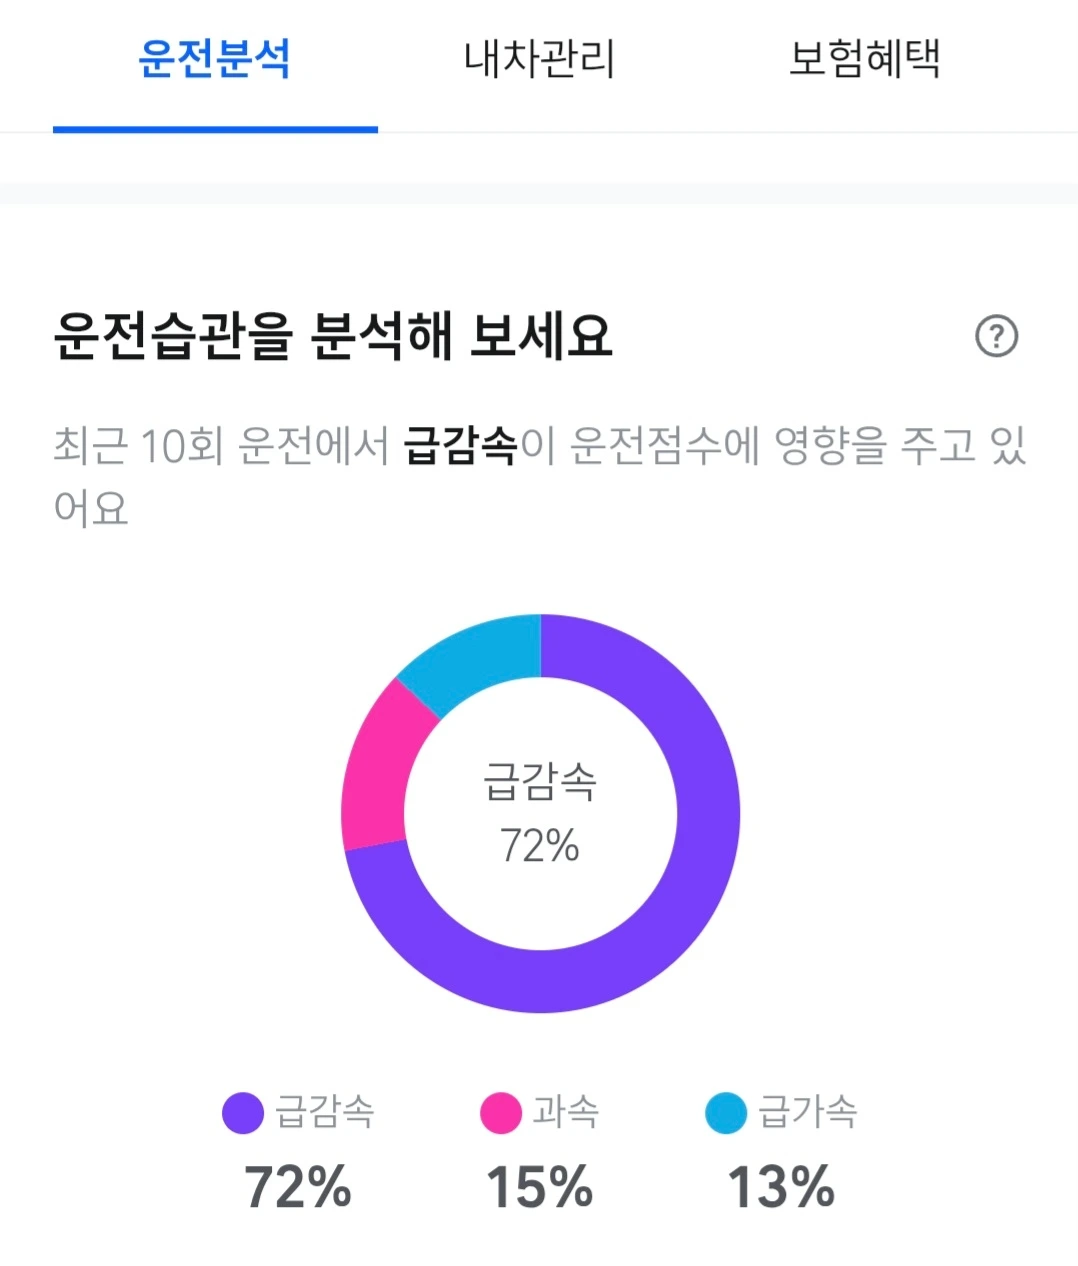Tap the 최근 10회 운전에서 description text
This screenshot has width=1078, height=1266.
tap(221, 446)
